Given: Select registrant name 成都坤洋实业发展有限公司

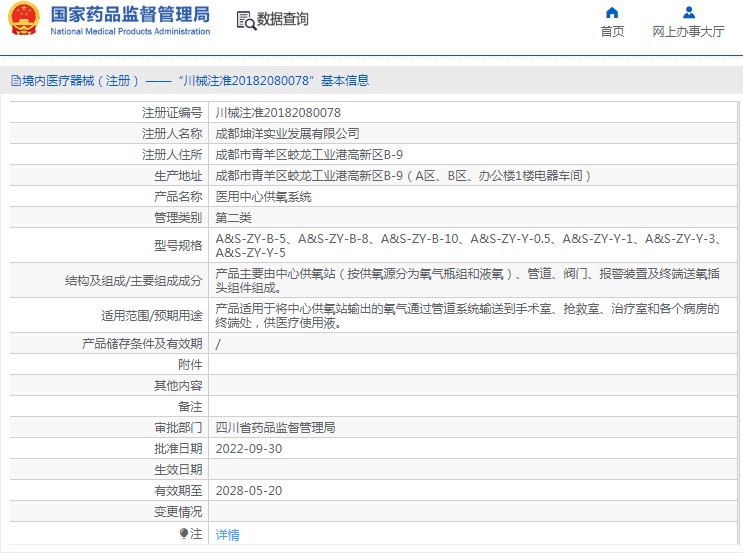Looking at the screenshot, I should click(287, 134).
